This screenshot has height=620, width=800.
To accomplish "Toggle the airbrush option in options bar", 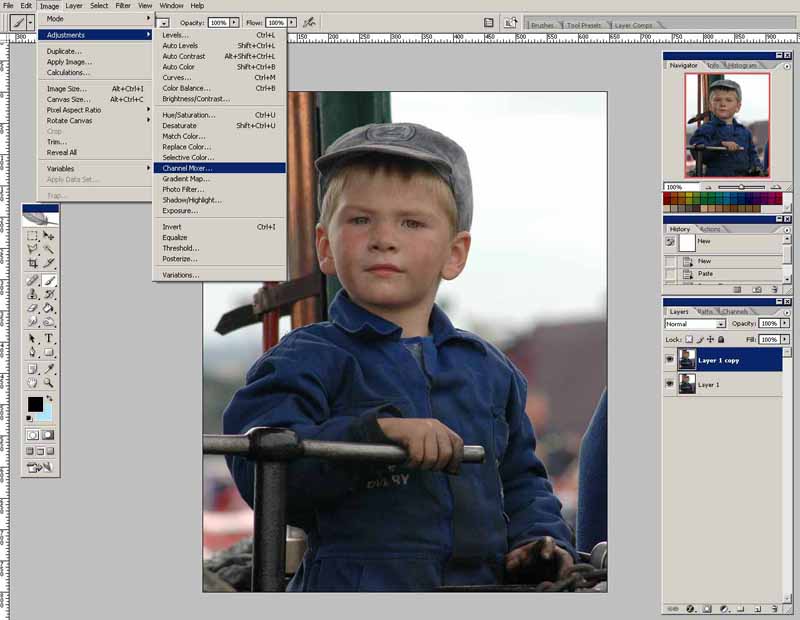I will click(x=309, y=22).
